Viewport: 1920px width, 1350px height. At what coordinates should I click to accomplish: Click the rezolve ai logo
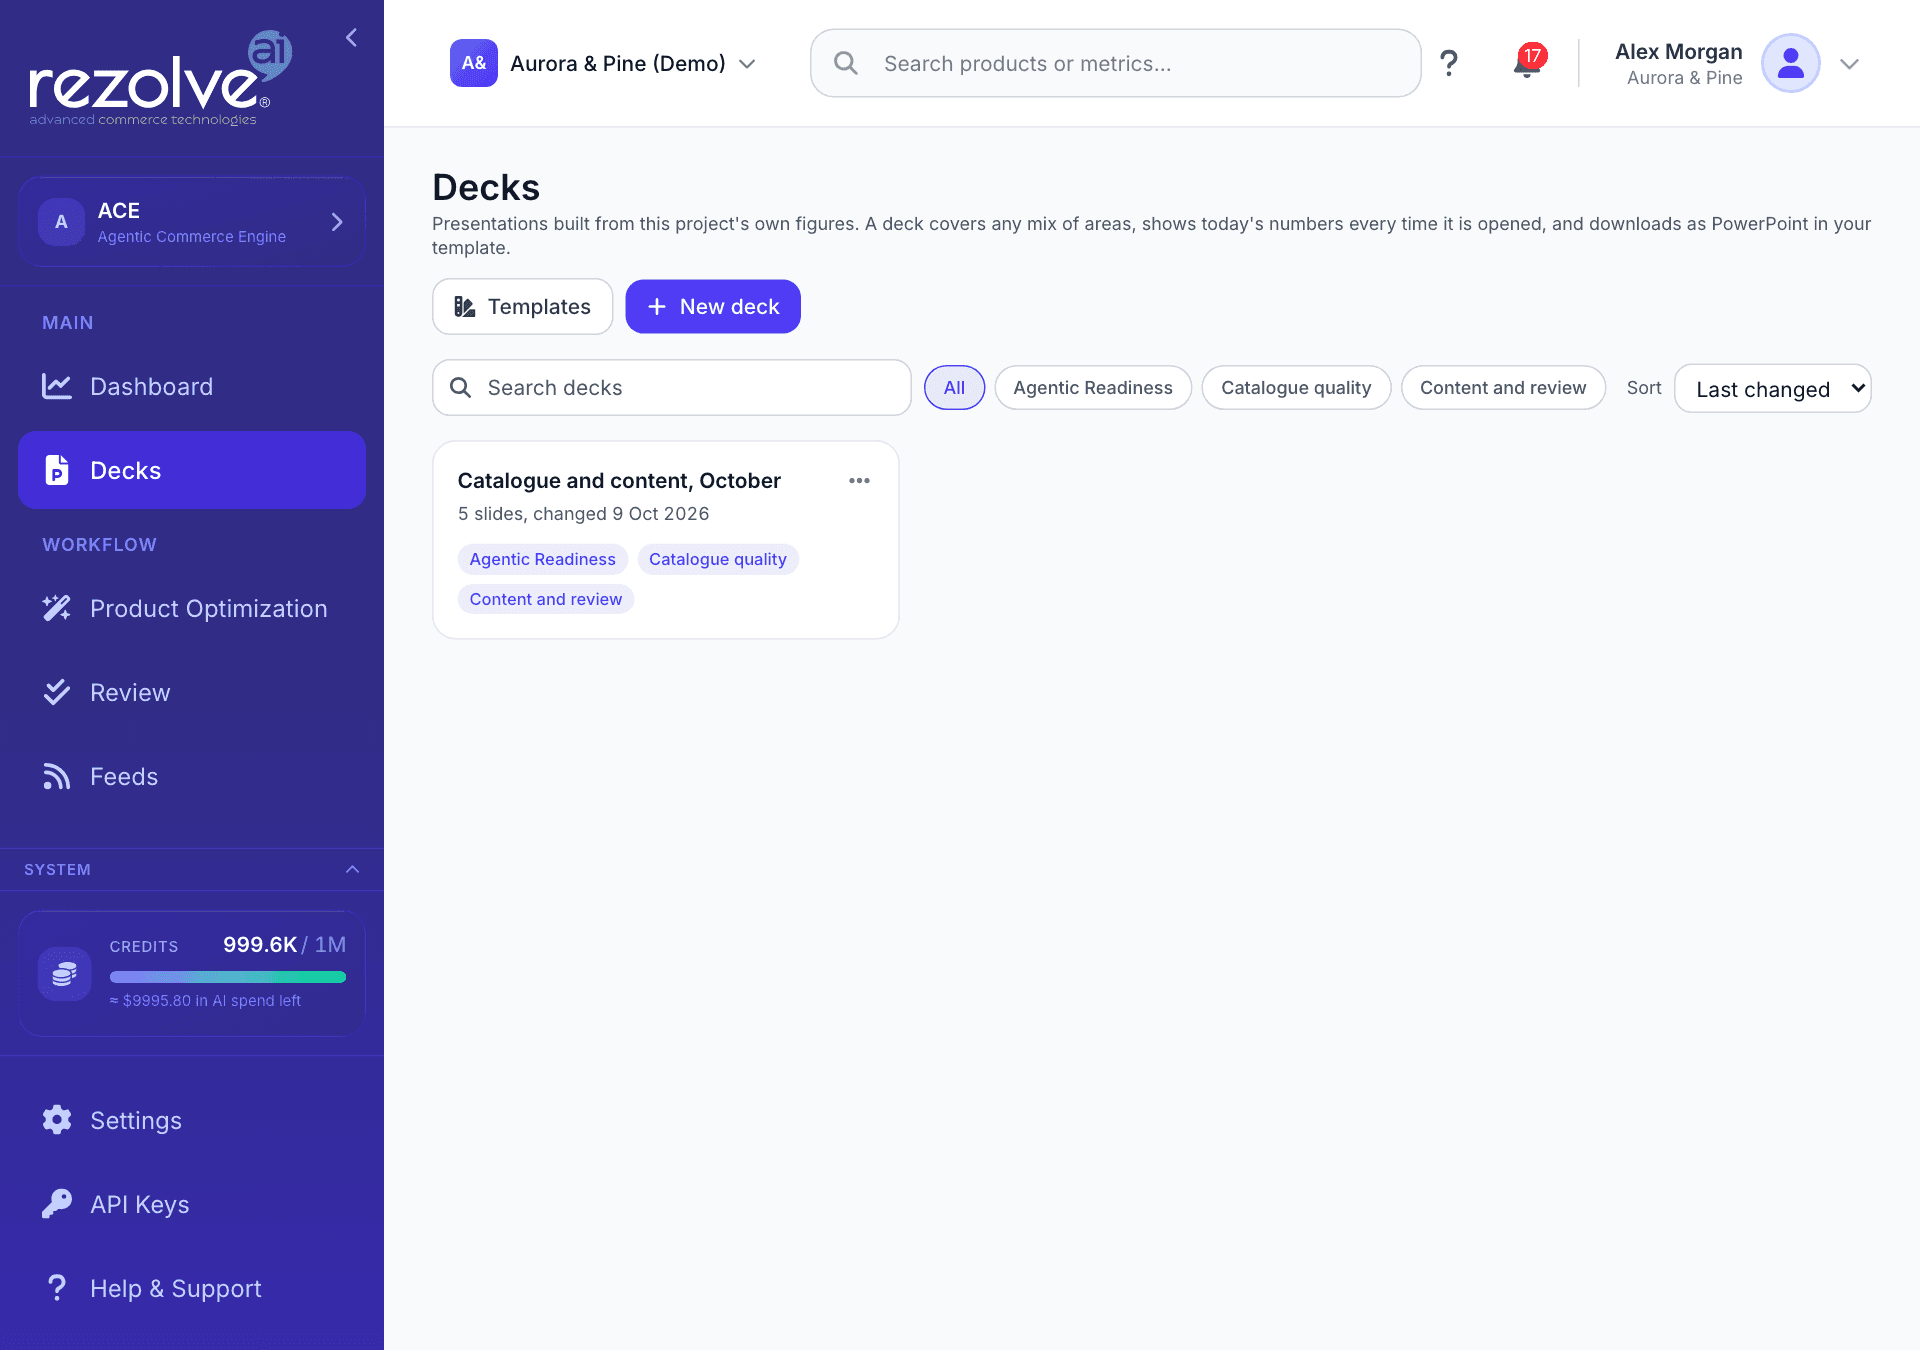point(160,78)
